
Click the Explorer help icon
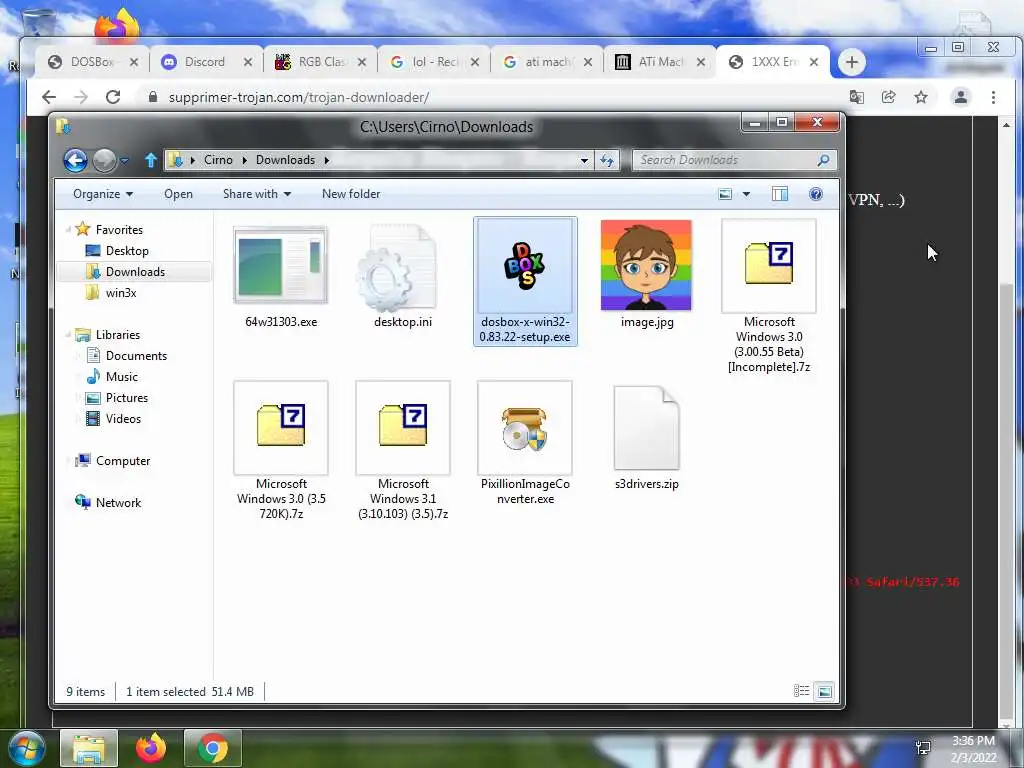[816, 194]
